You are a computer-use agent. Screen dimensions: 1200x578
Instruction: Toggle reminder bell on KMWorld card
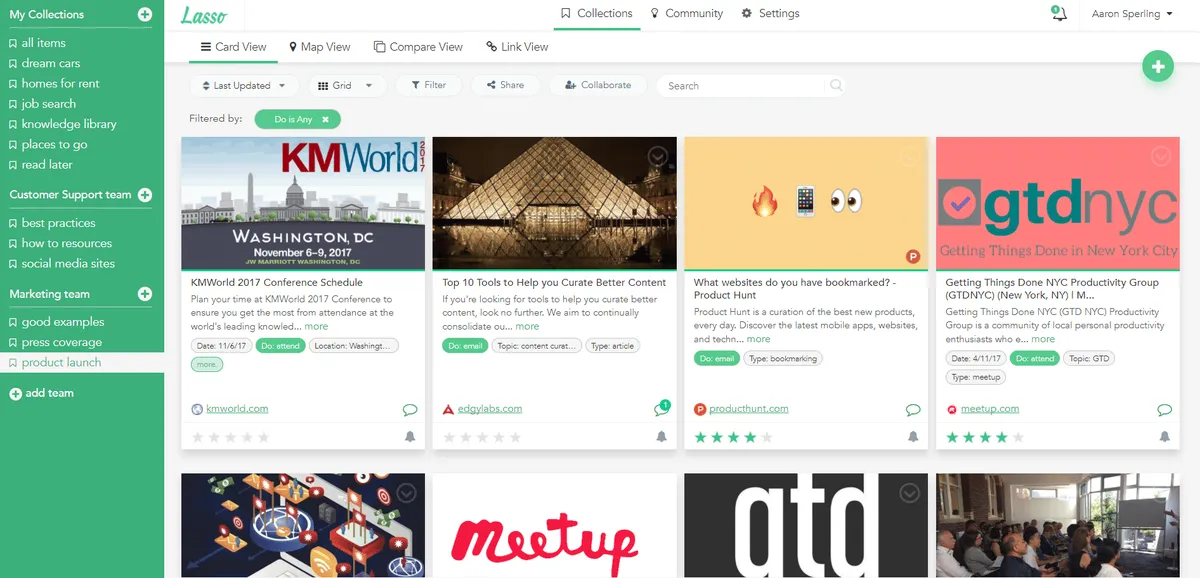coord(410,437)
